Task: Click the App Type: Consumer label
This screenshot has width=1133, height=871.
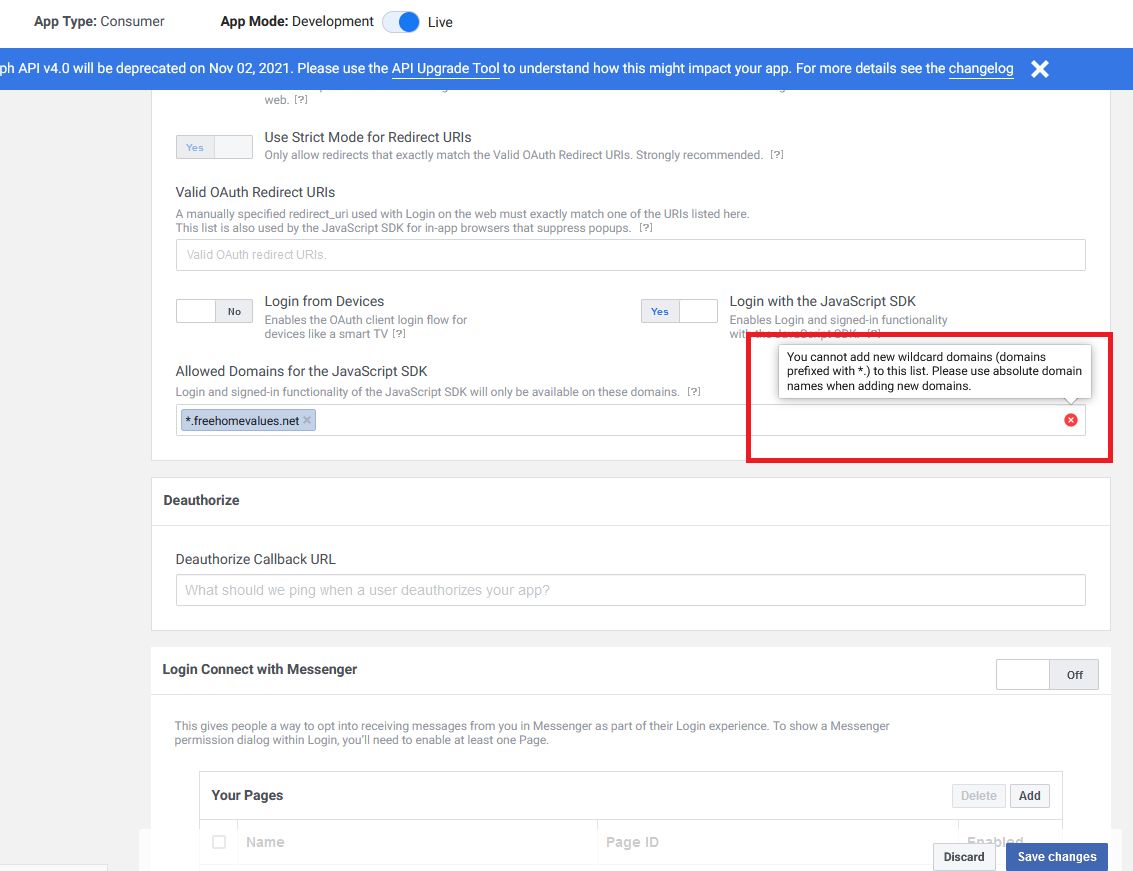Action: click(x=99, y=22)
